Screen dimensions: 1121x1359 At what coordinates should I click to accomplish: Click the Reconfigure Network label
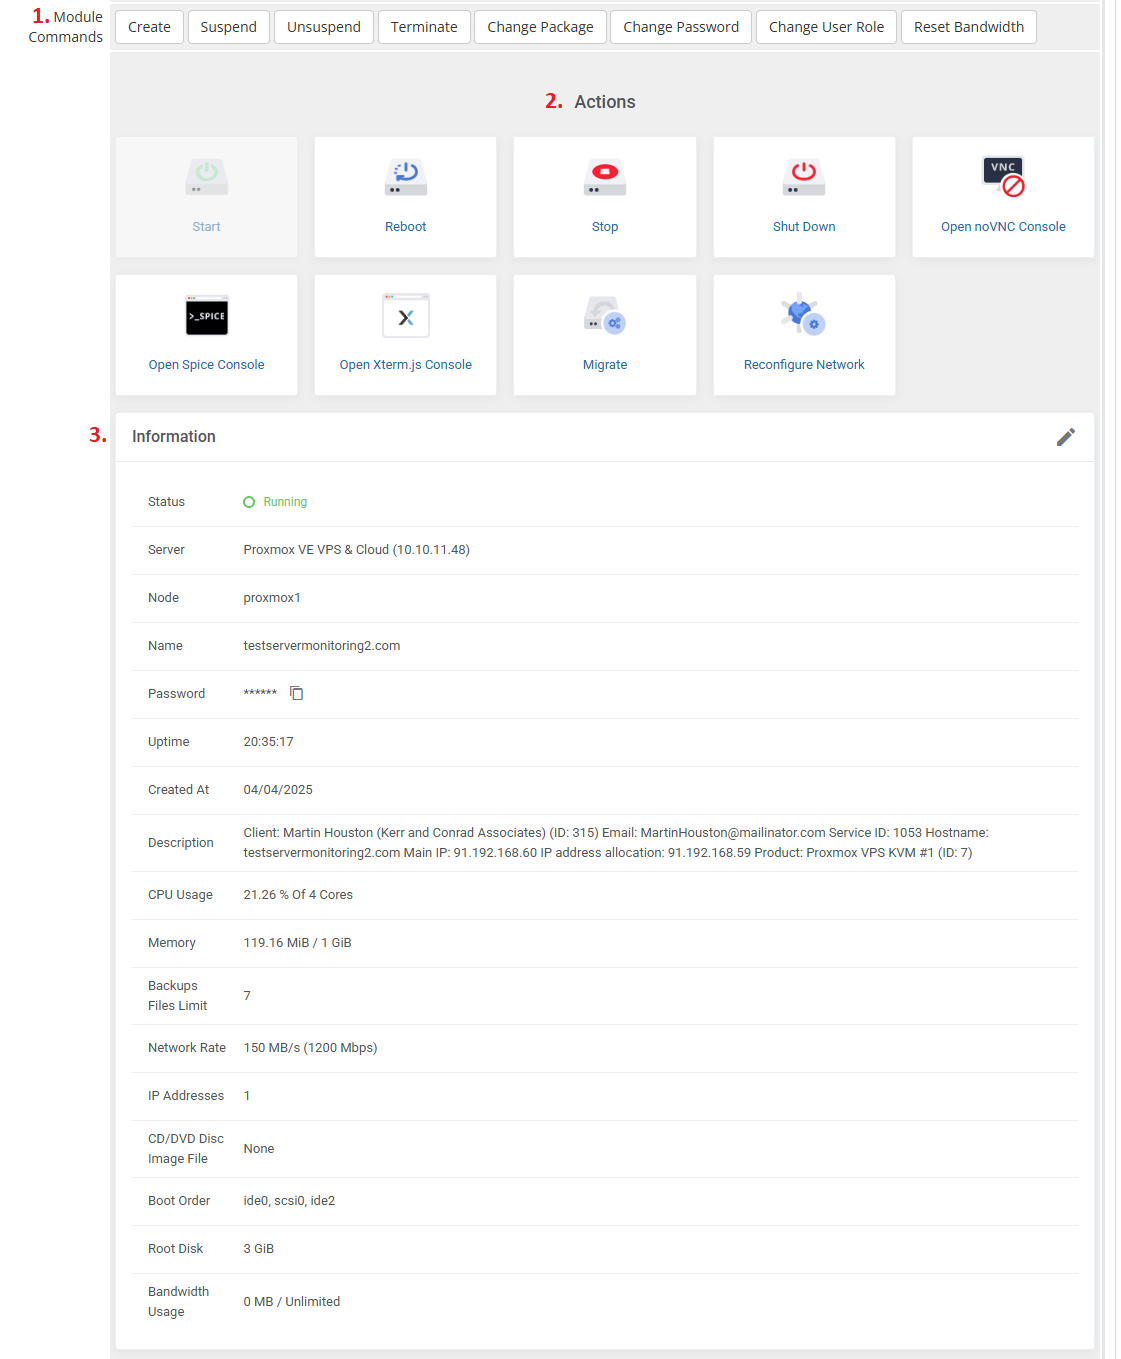[804, 365]
